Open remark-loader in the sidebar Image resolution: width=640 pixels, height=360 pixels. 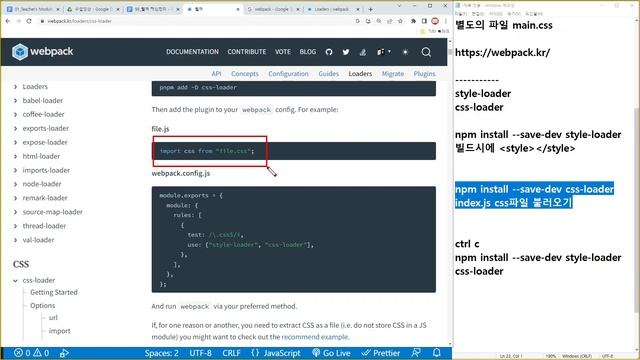(45, 198)
